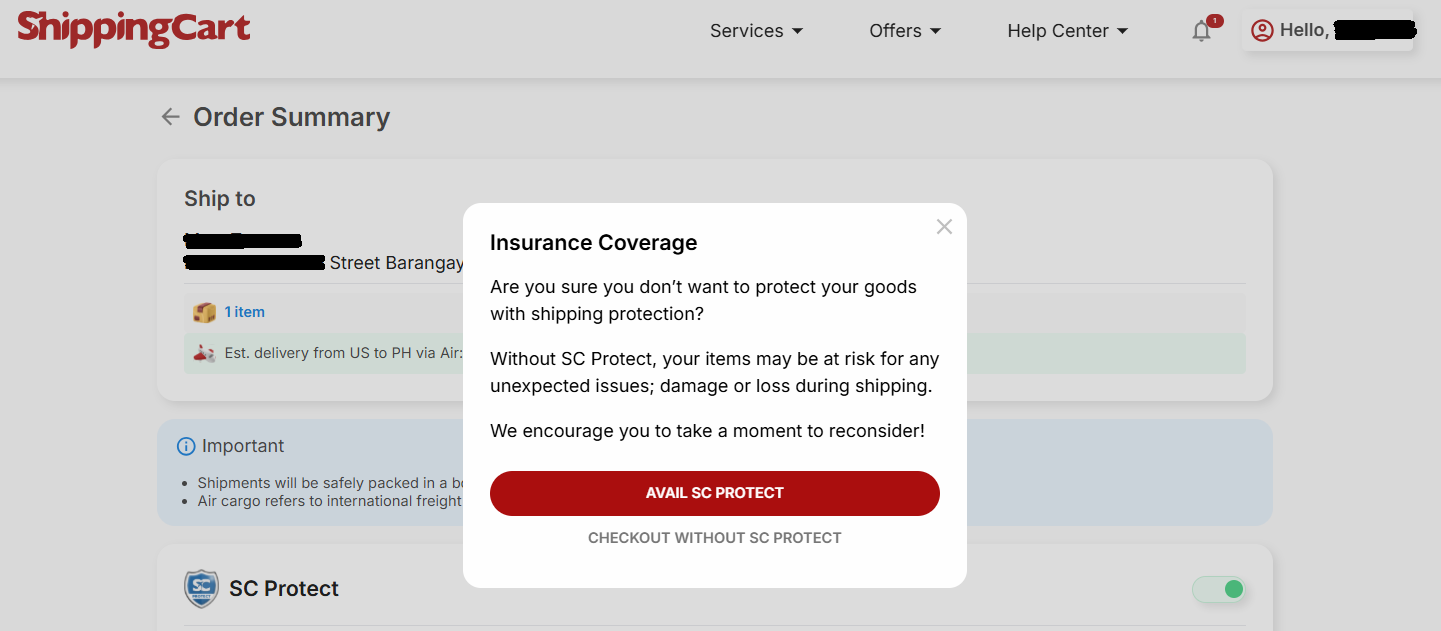Go back using Order Summary arrow
Viewport: 1441px width, 631px height.
point(171,117)
